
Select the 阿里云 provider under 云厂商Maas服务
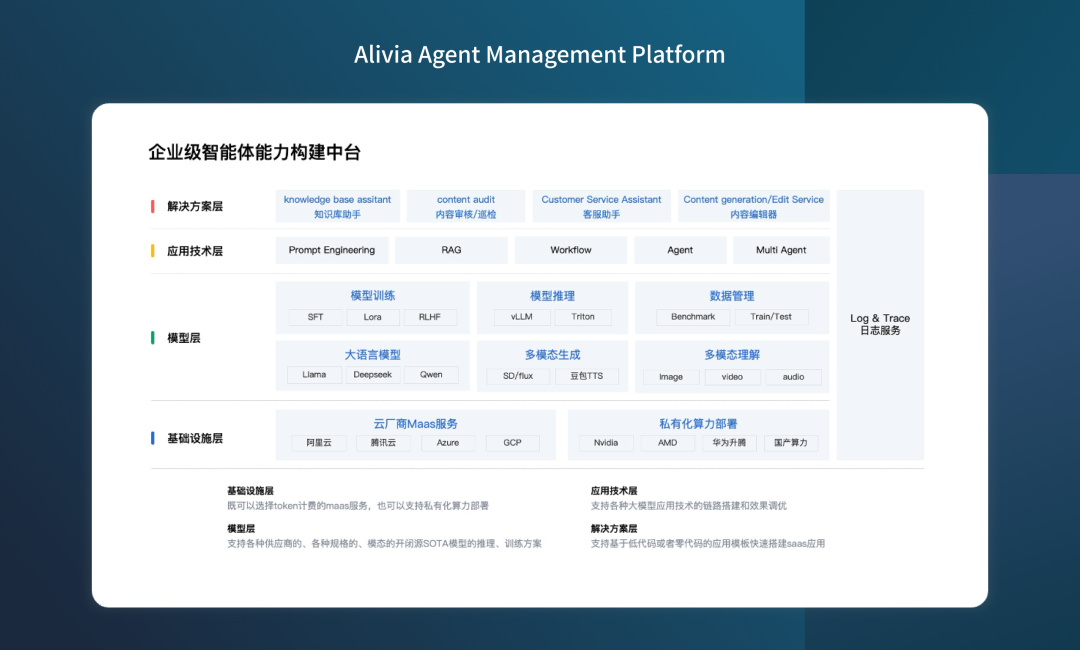319,442
